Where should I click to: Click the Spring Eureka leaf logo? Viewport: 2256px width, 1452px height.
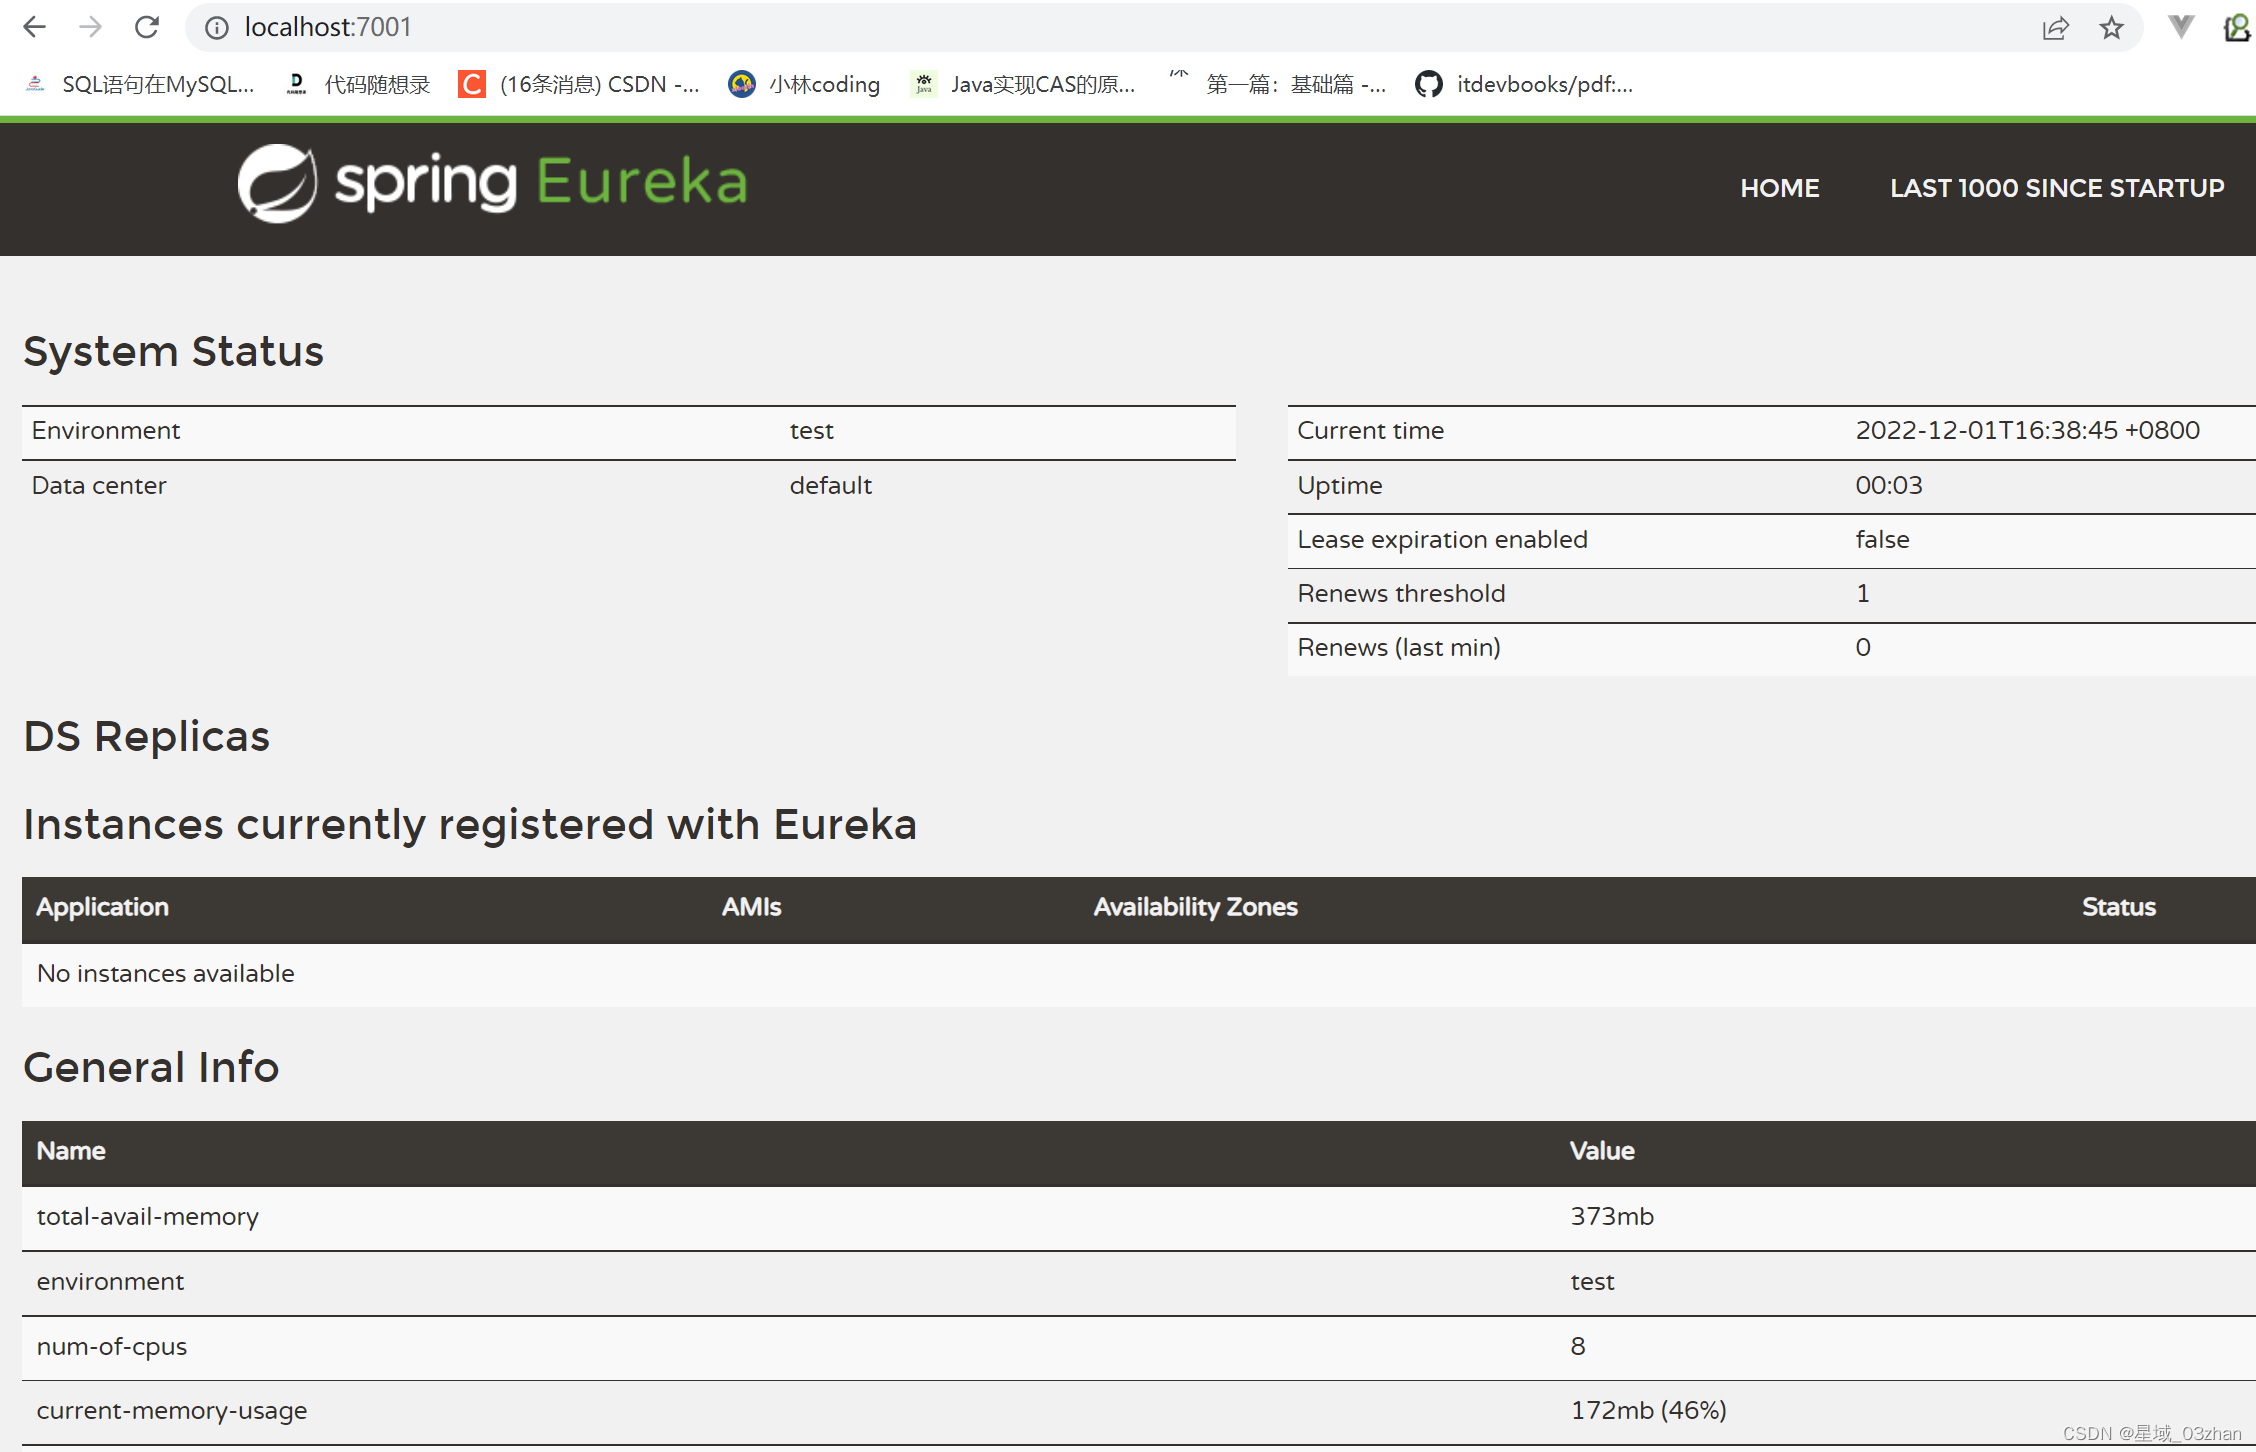pos(277,183)
